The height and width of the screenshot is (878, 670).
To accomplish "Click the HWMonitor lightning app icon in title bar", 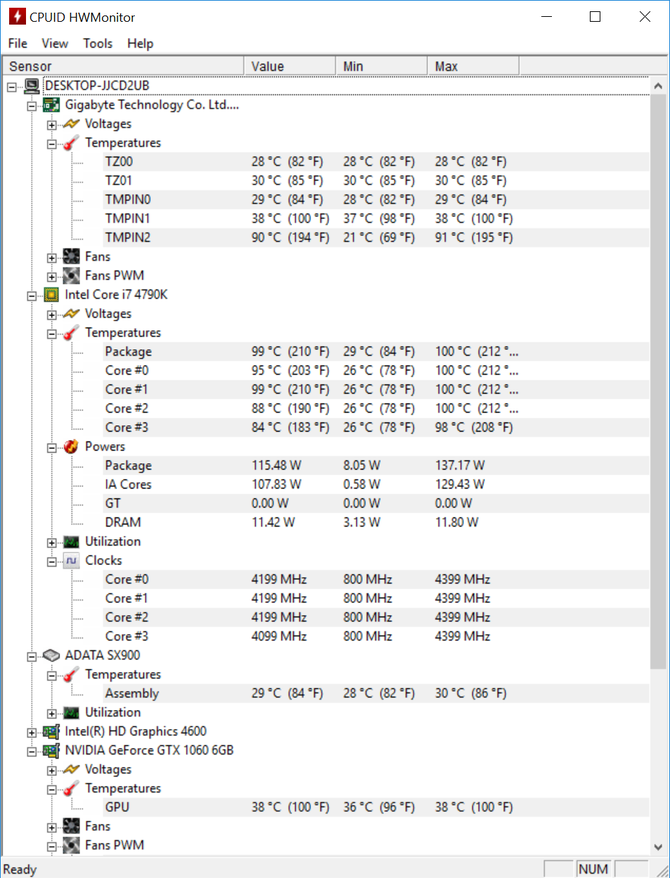I will coord(17,16).
